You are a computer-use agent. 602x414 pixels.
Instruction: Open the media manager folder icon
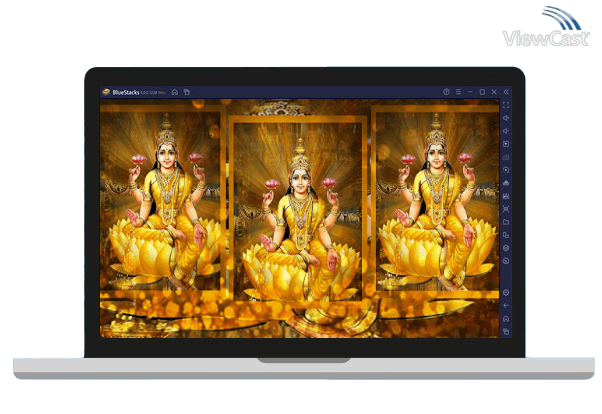click(x=506, y=222)
